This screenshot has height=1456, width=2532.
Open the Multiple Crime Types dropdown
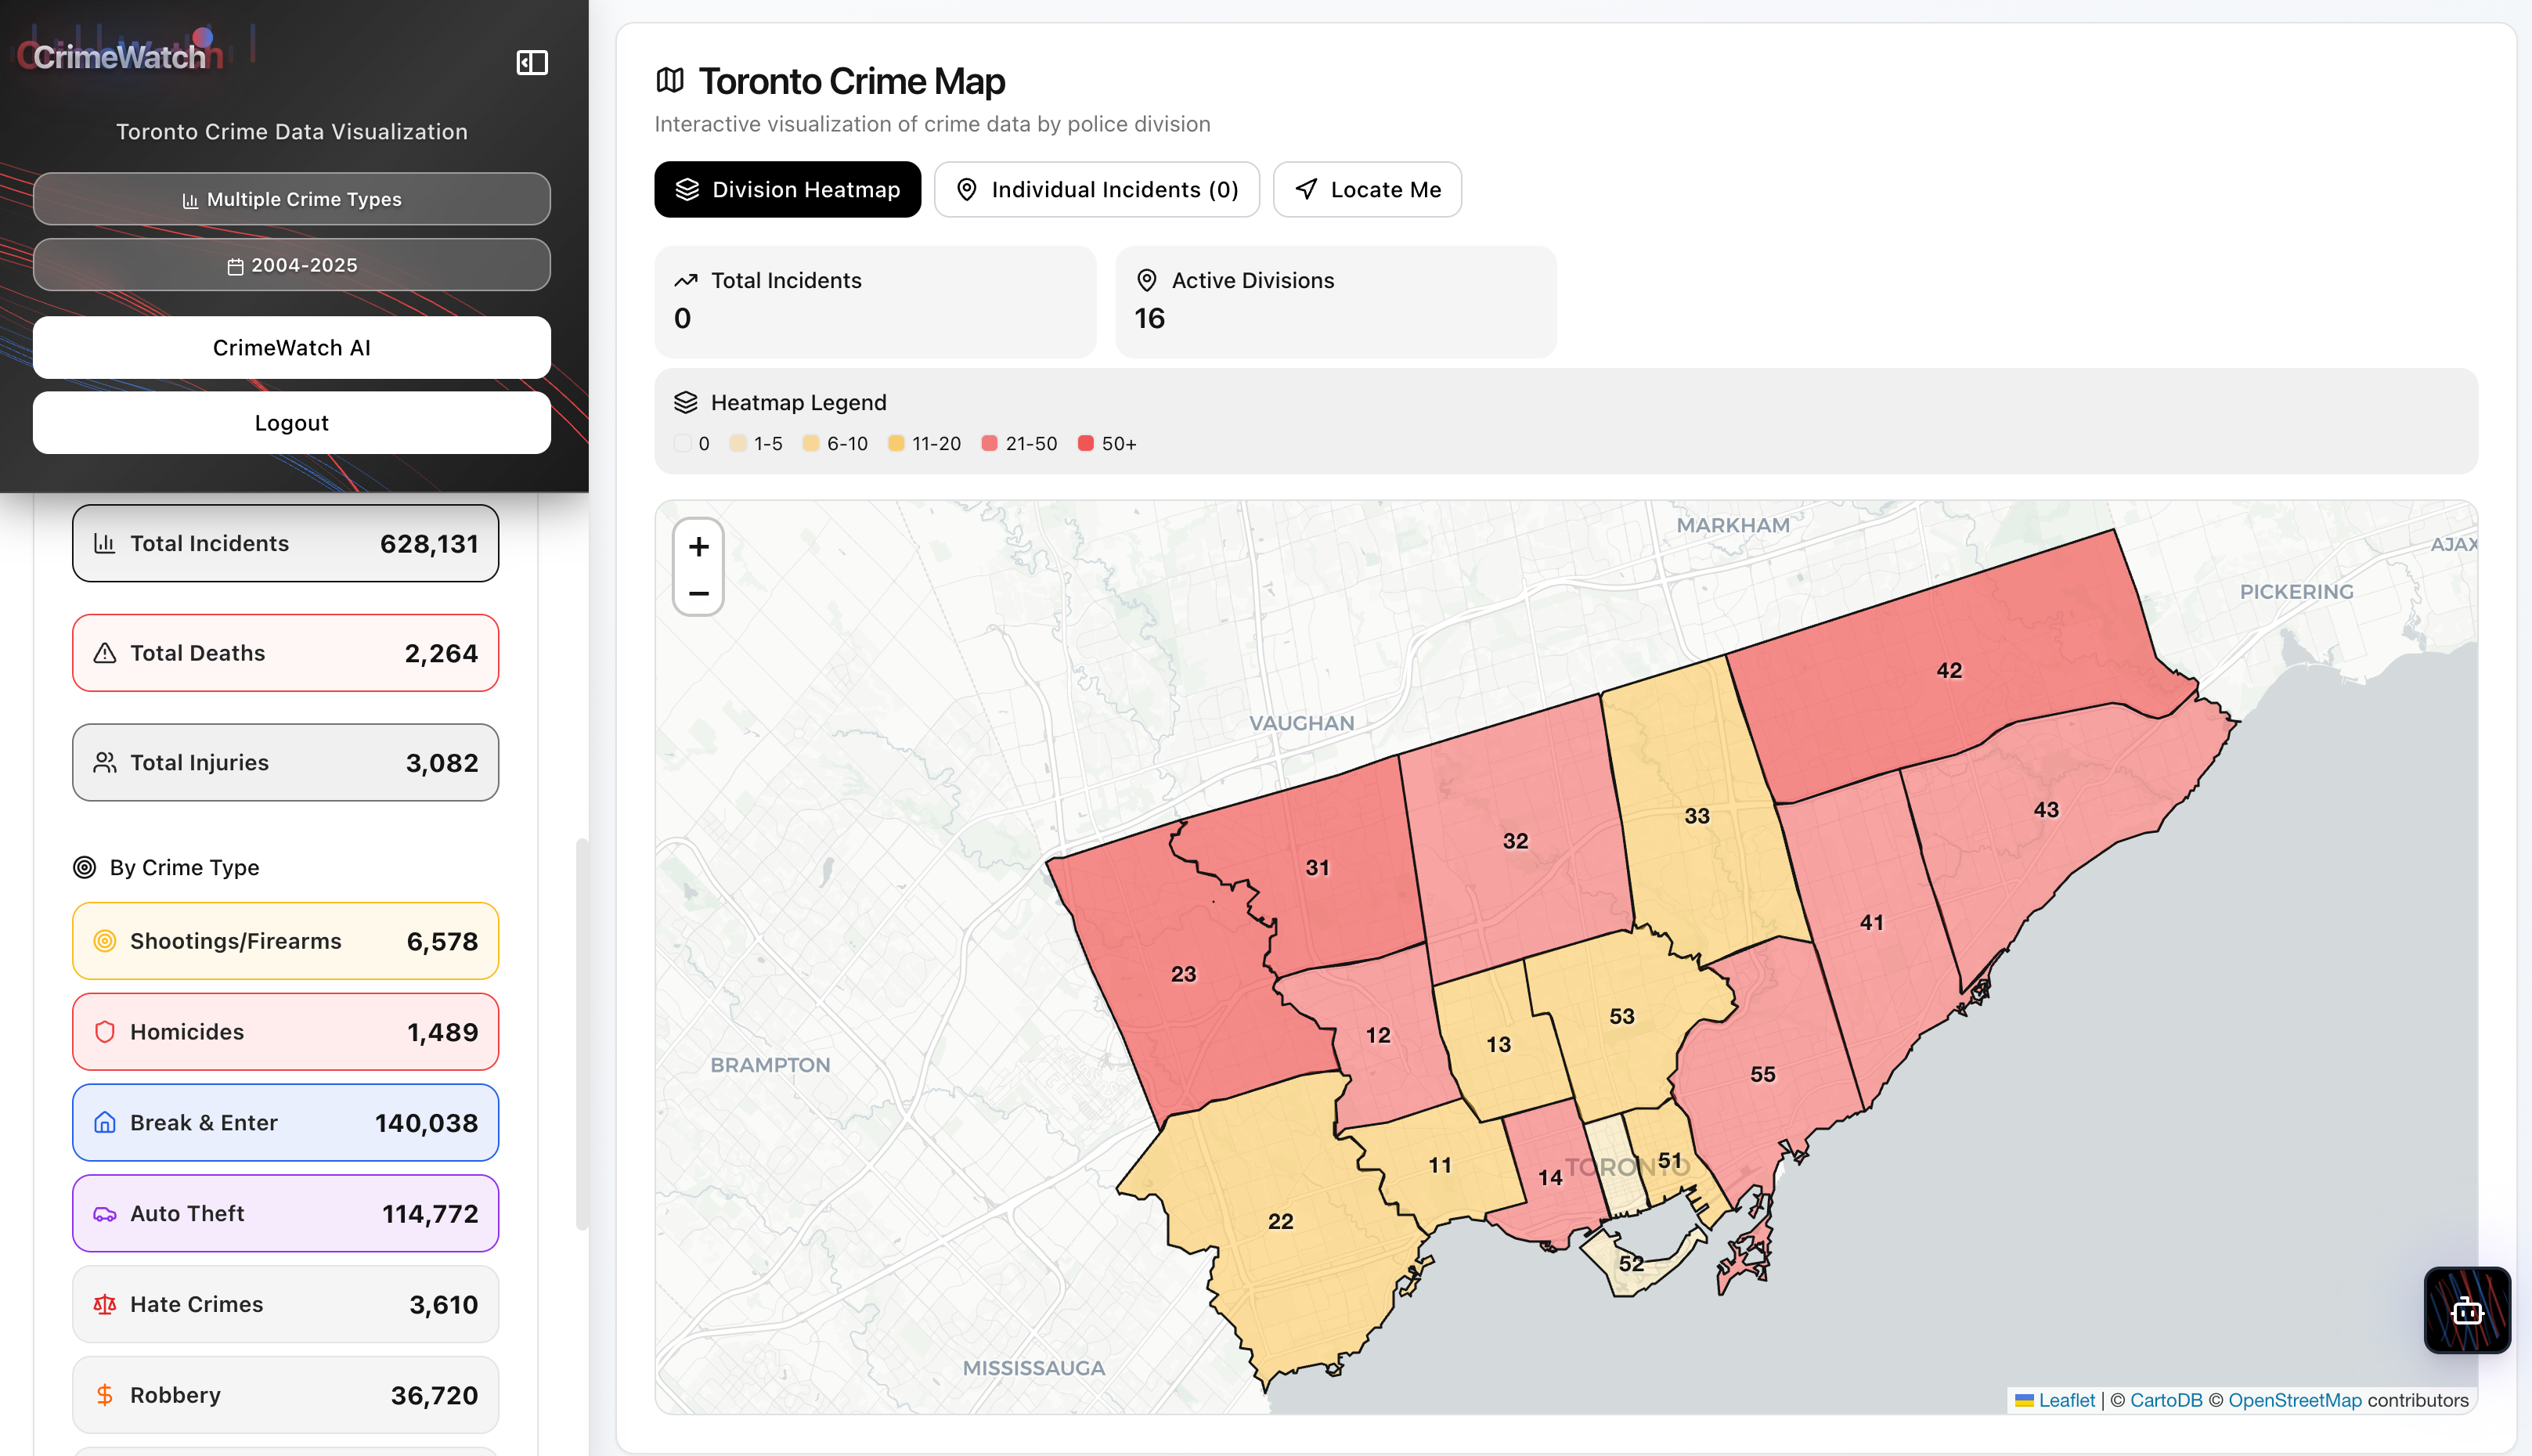tap(291, 199)
